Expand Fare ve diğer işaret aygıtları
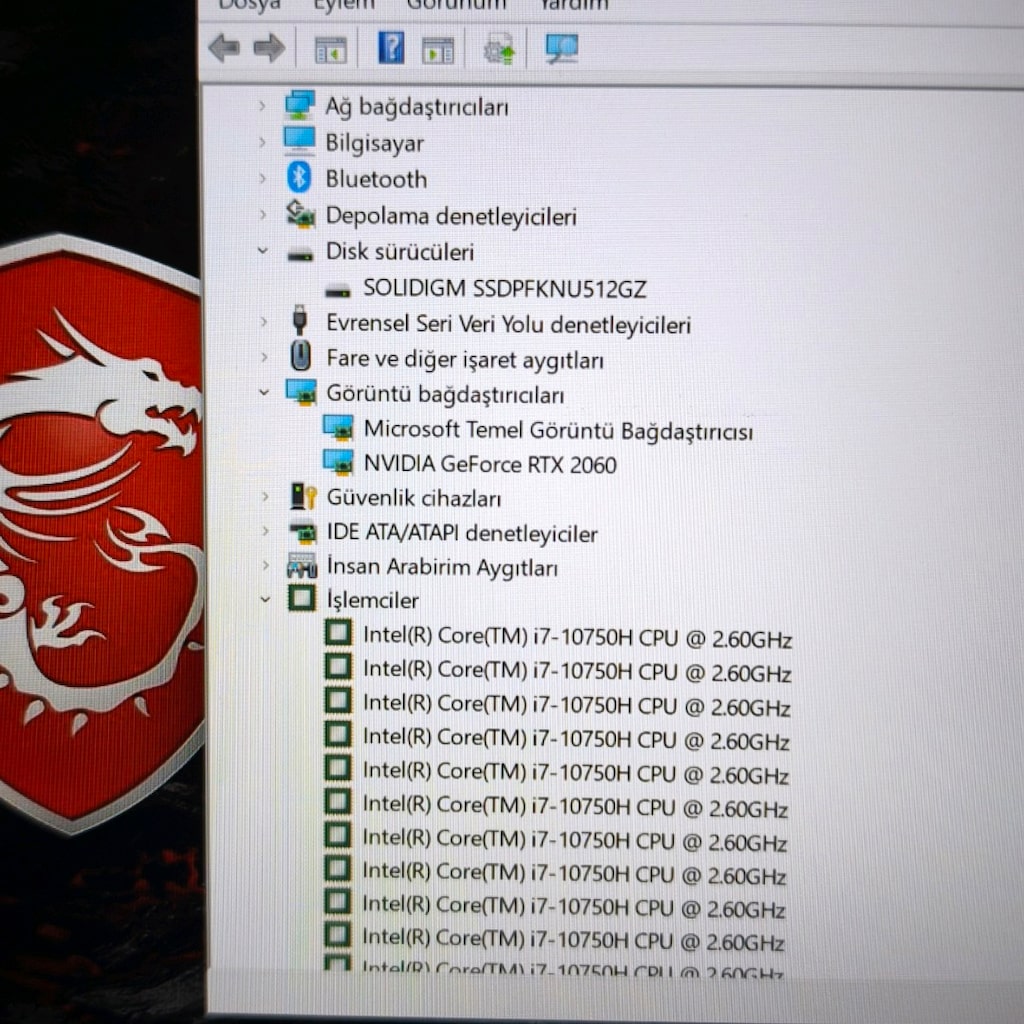The width and height of the screenshot is (1024, 1024). pos(264,358)
